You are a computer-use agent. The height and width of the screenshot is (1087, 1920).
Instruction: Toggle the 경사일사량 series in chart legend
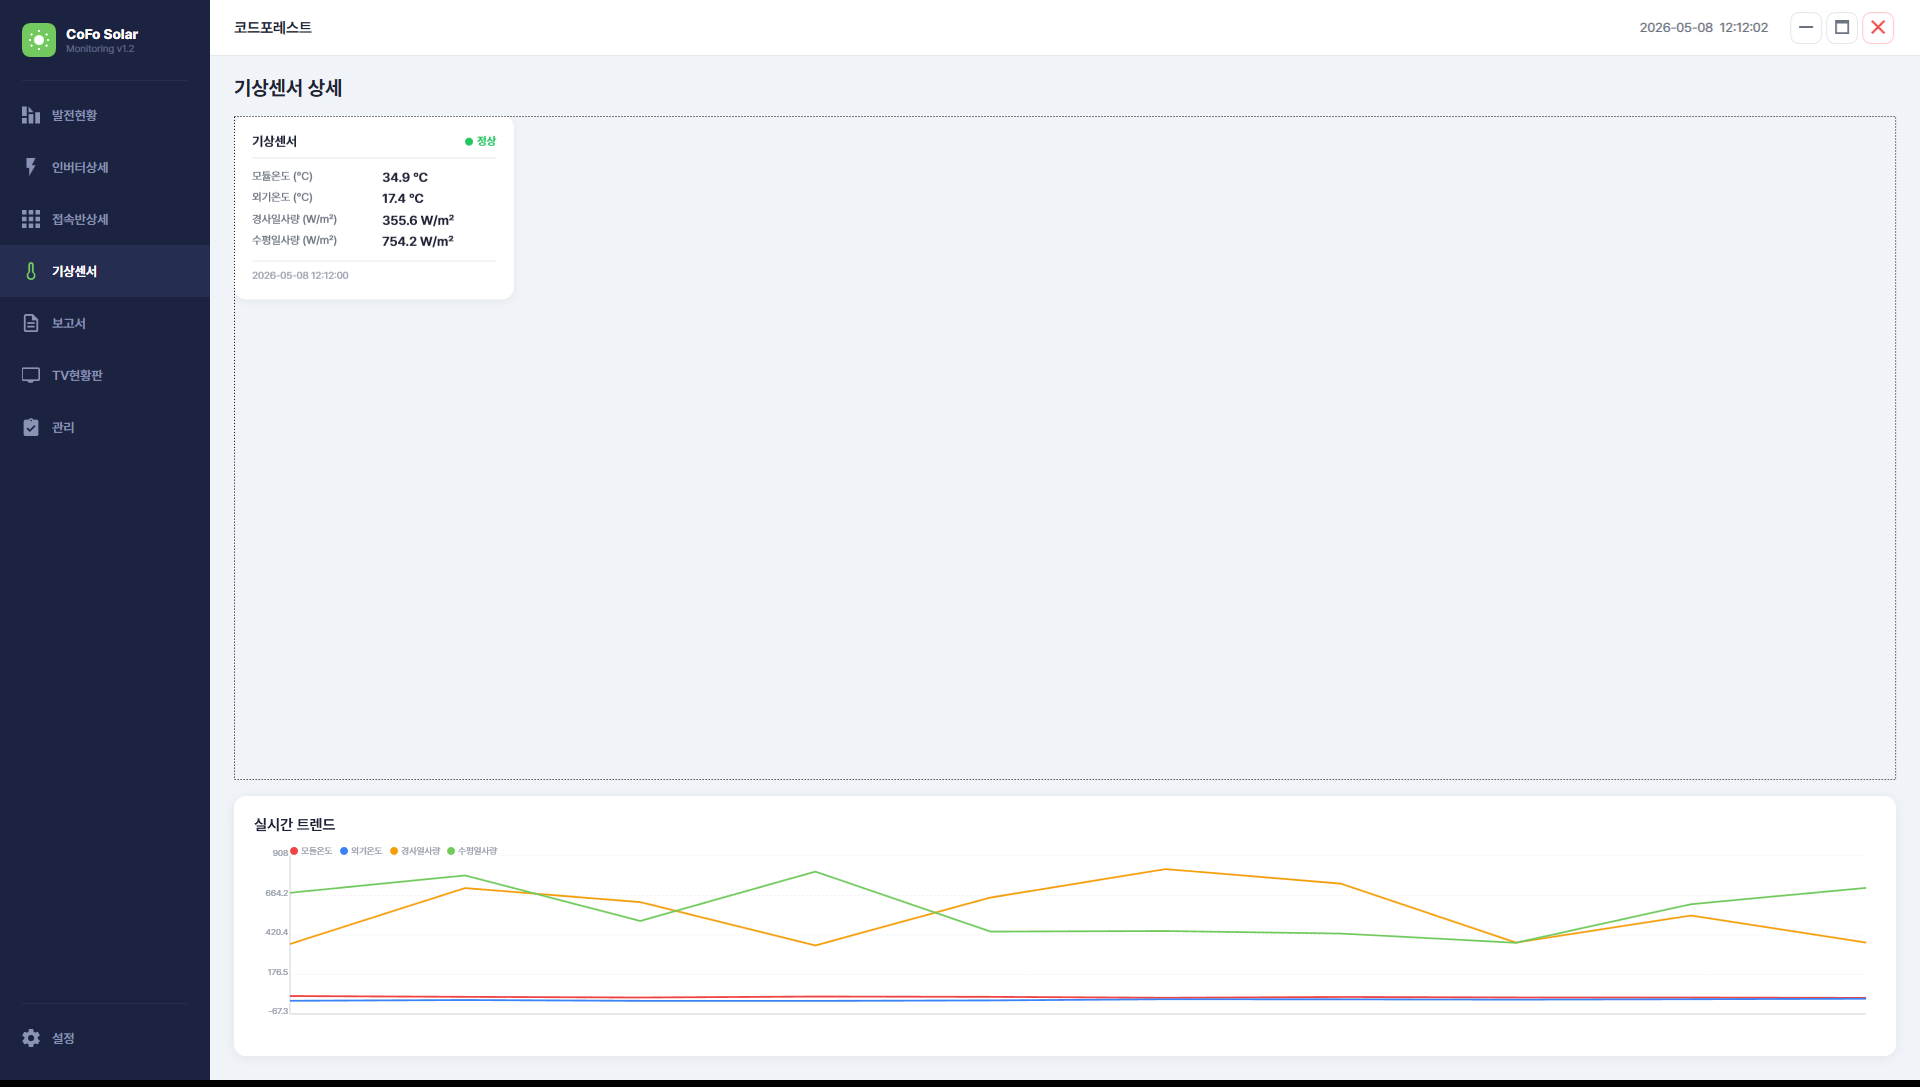coord(415,851)
